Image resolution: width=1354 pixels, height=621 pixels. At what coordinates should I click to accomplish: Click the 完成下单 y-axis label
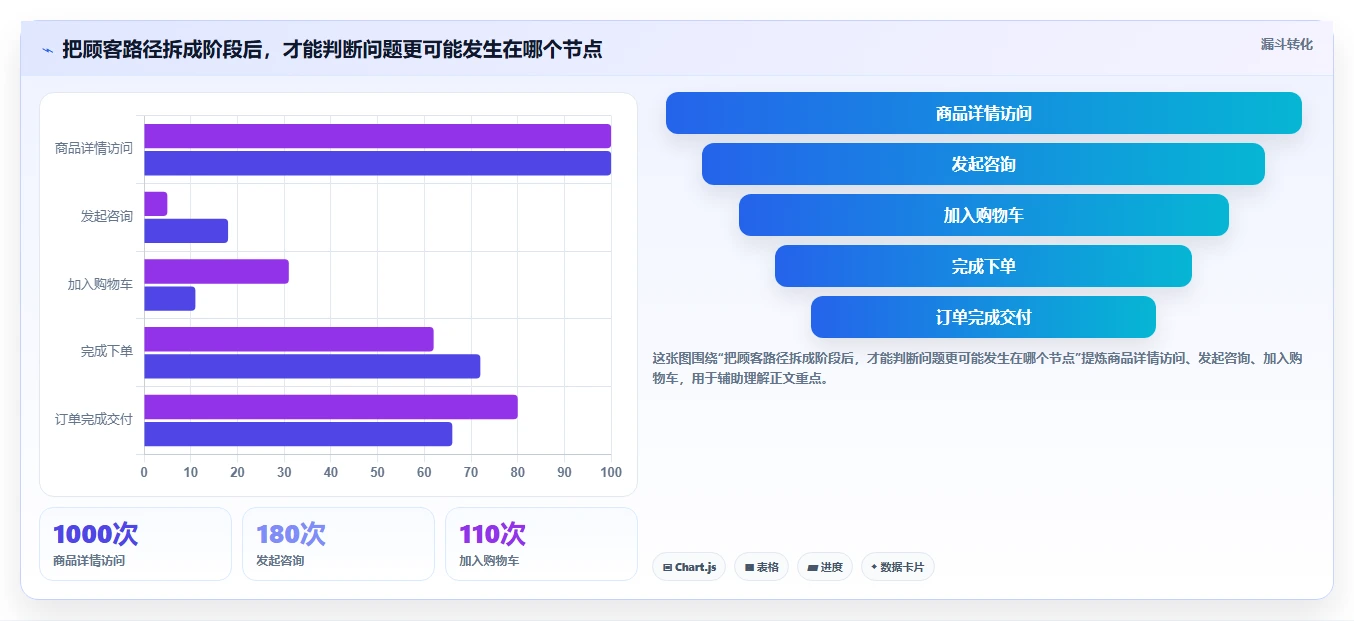107,352
